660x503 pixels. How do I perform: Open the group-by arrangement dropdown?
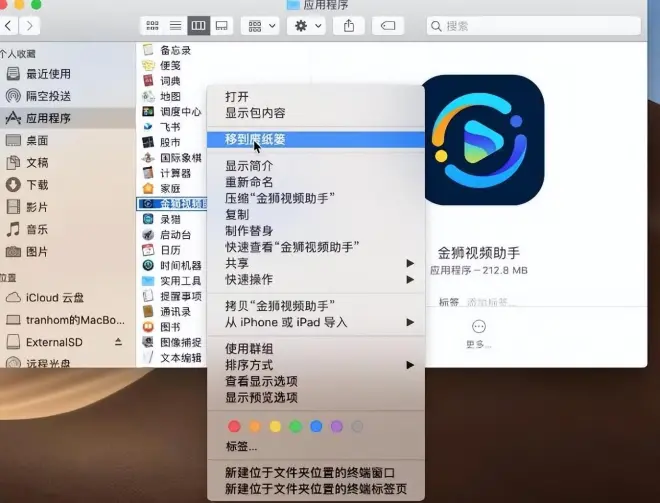point(260,26)
